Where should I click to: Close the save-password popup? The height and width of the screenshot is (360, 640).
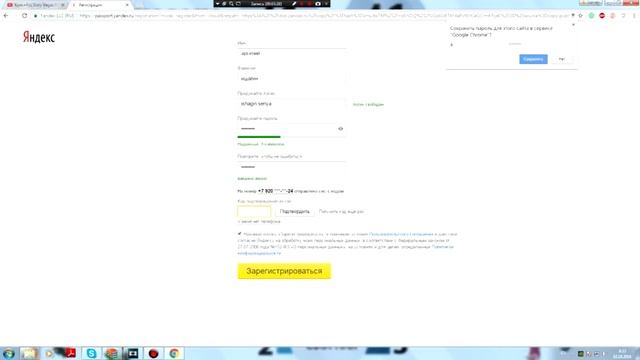click(573, 25)
